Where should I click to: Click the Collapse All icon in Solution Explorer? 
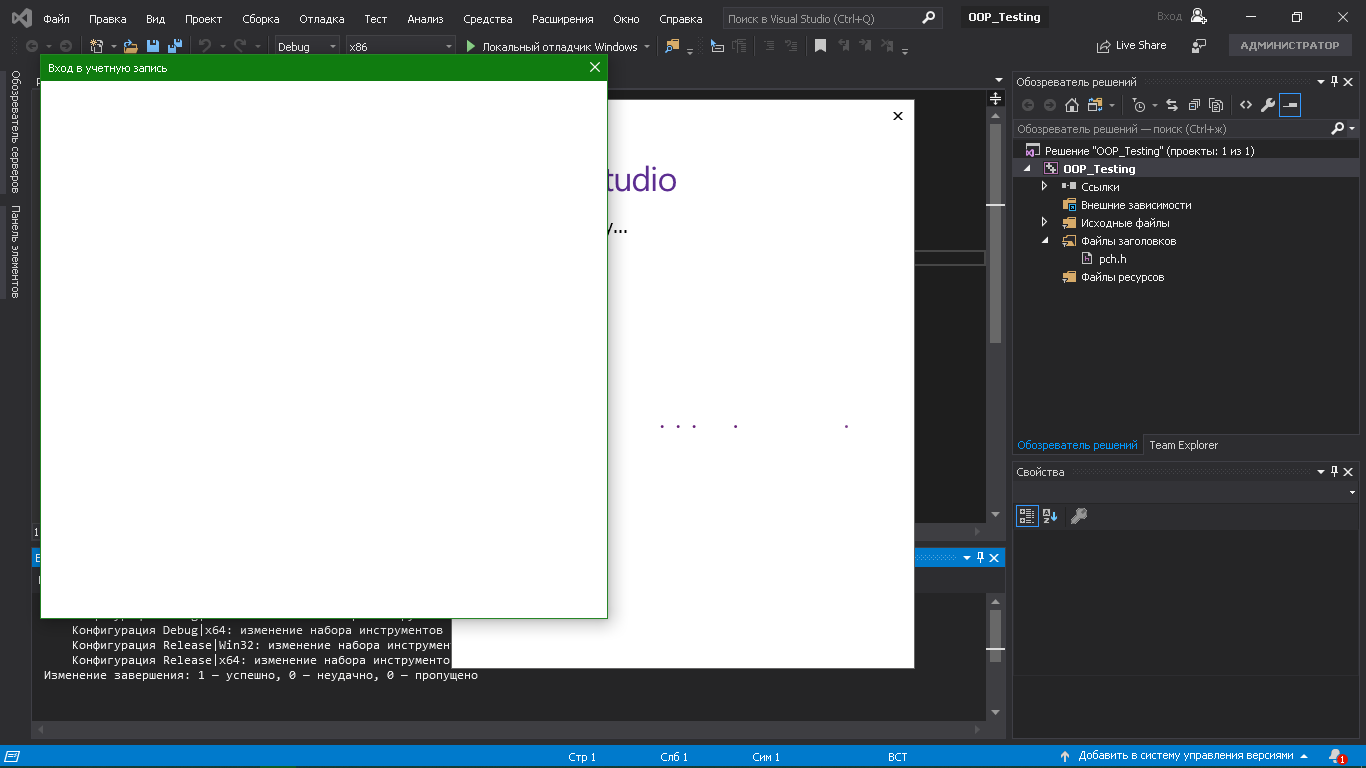coord(1194,105)
